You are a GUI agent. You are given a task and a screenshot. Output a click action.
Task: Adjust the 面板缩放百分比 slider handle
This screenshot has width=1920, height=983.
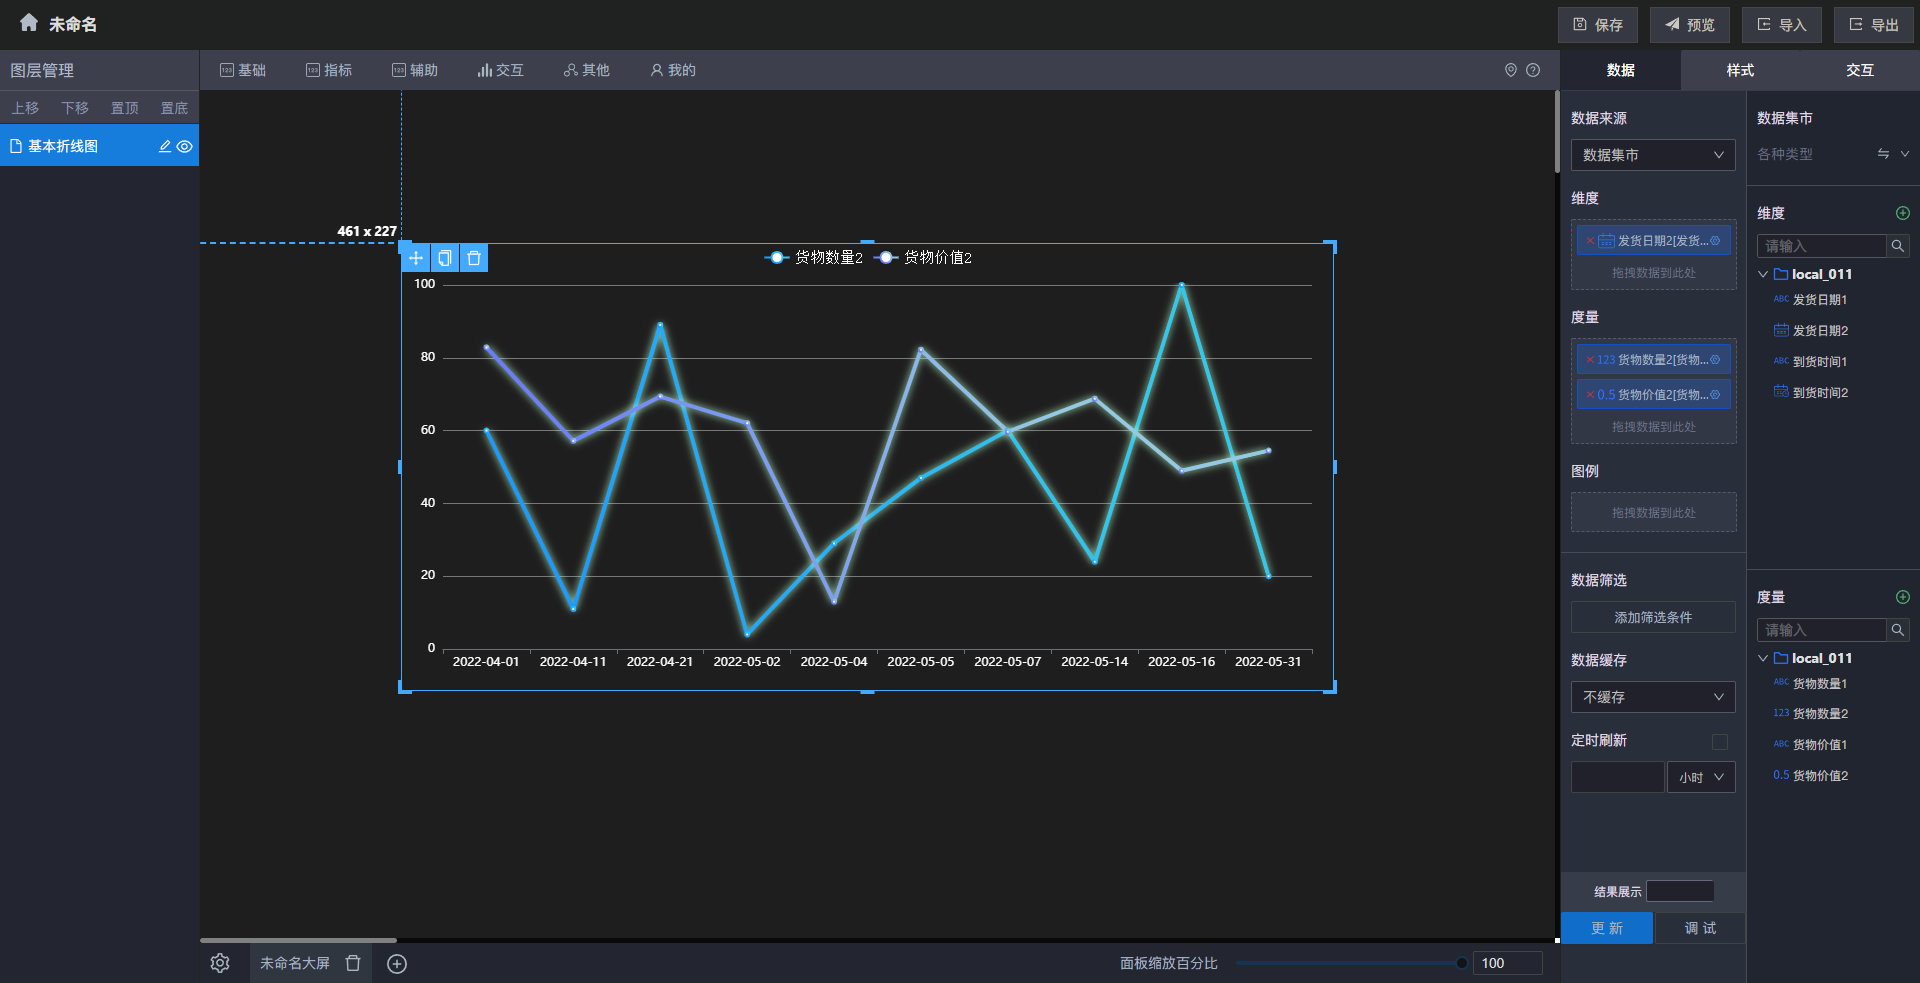1461,963
